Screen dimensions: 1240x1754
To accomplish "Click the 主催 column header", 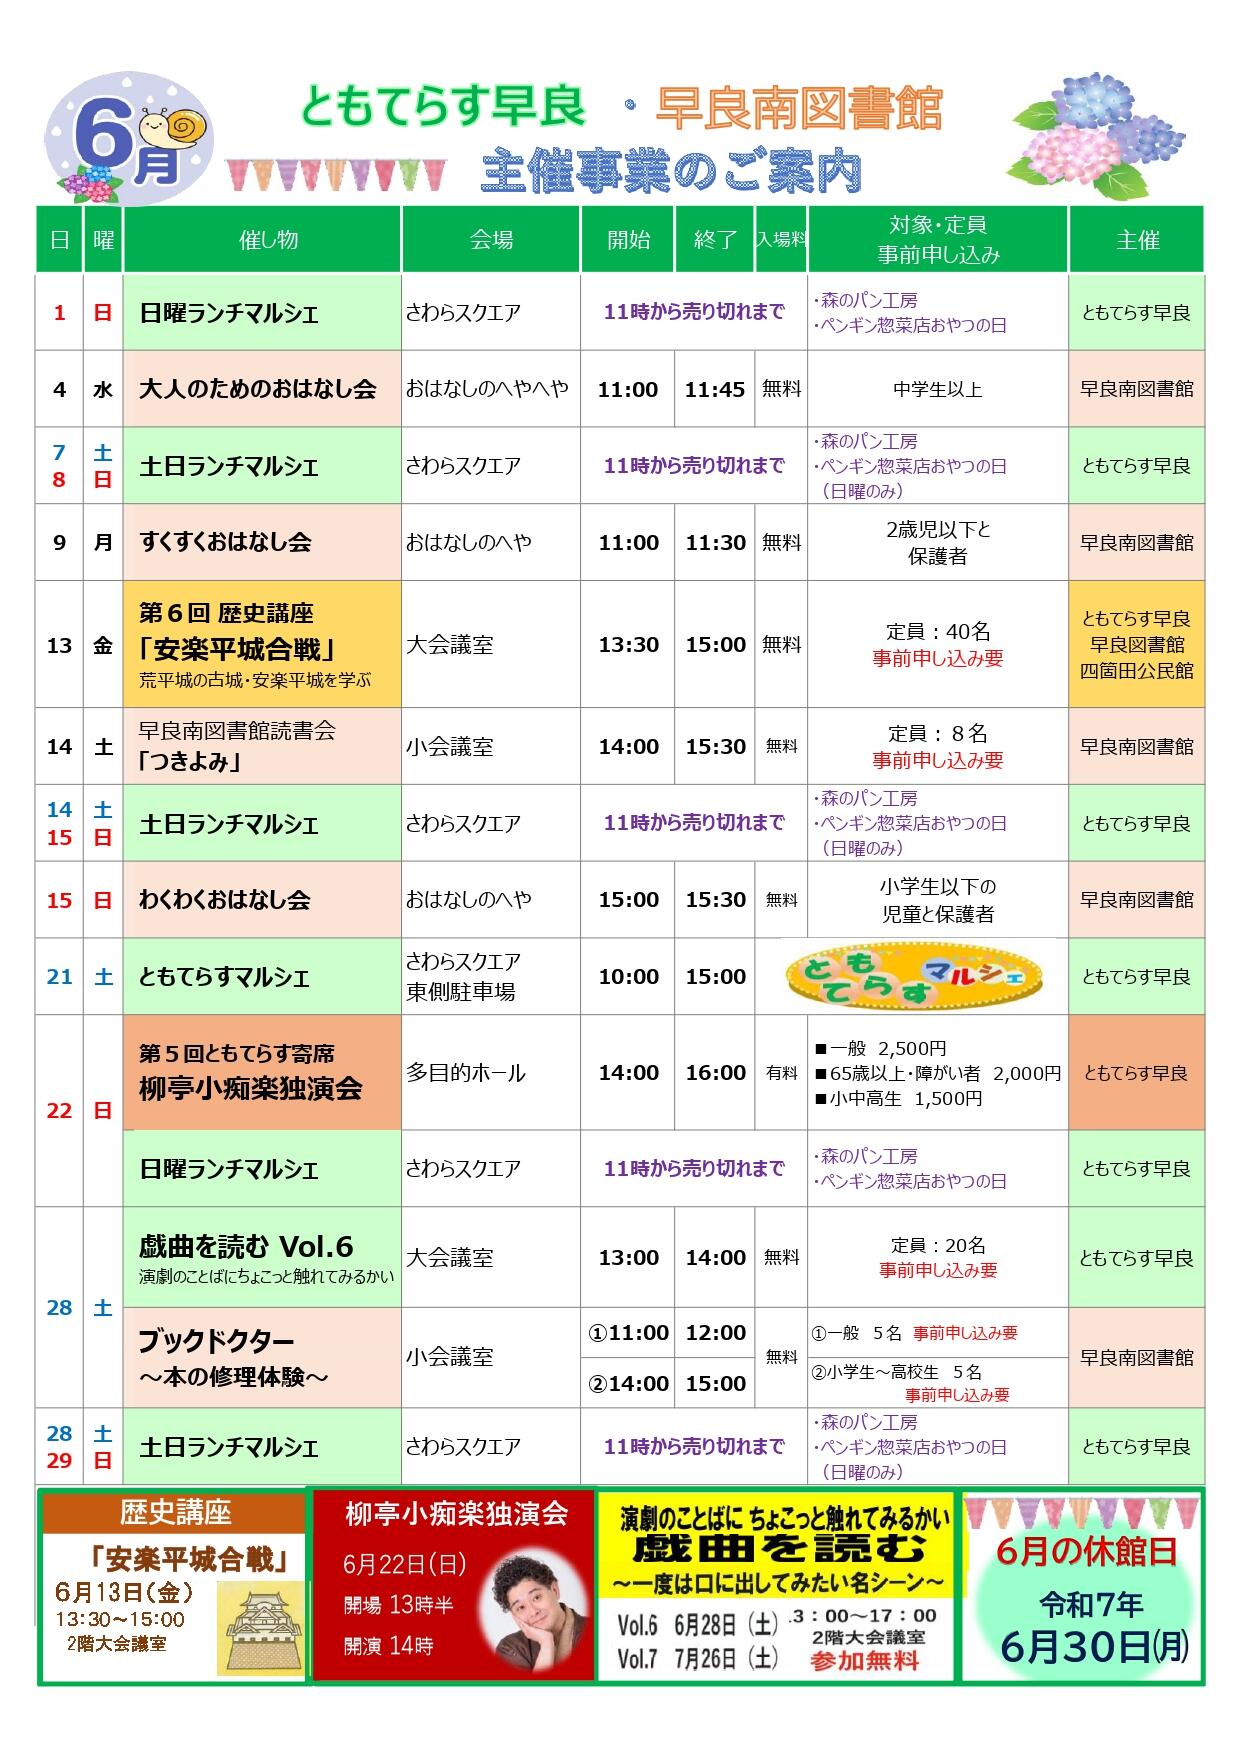I will tap(1137, 239).
